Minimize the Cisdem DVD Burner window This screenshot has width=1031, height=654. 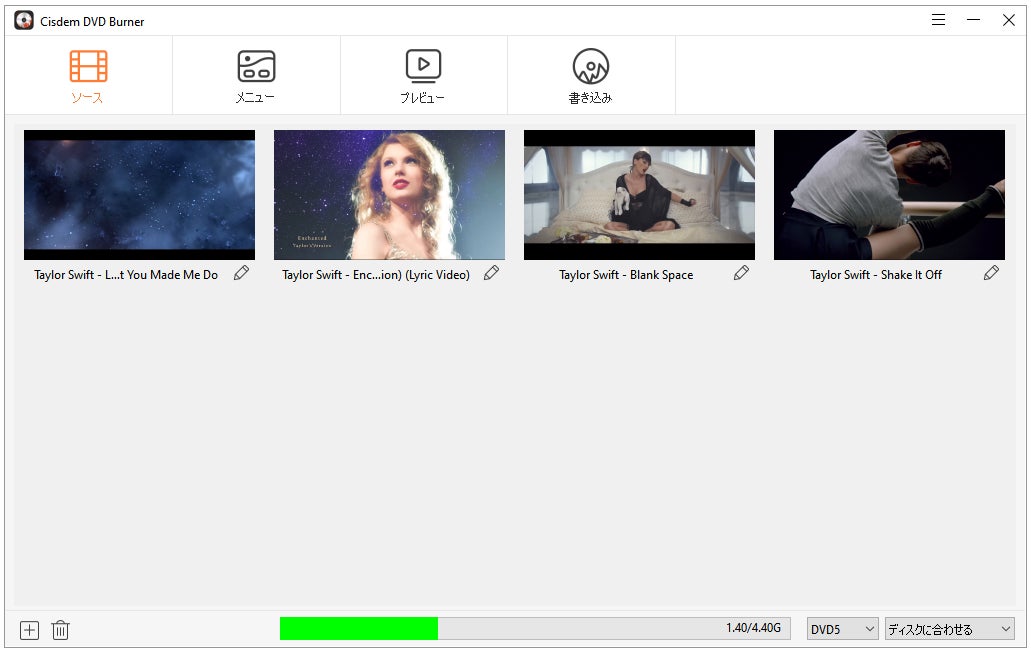point(974,20)
